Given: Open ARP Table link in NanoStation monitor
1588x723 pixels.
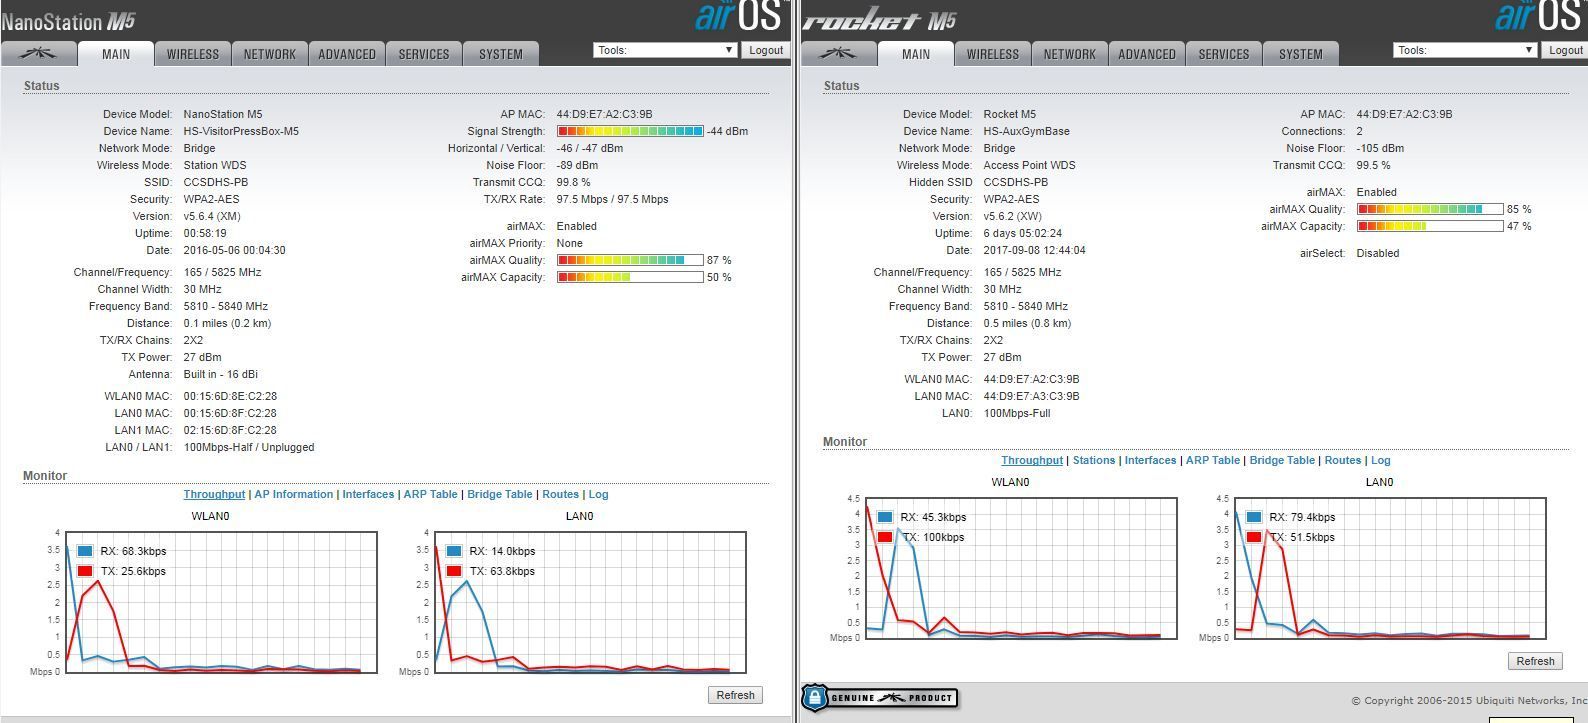Looking at the screenshot, I should point(430,494).
